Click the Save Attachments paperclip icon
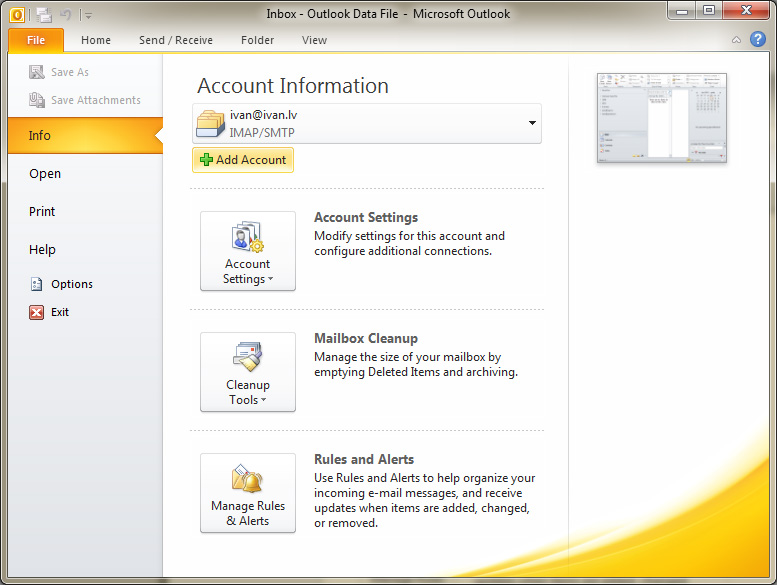This screenshot has width=777, height=585. pos(37,100)
